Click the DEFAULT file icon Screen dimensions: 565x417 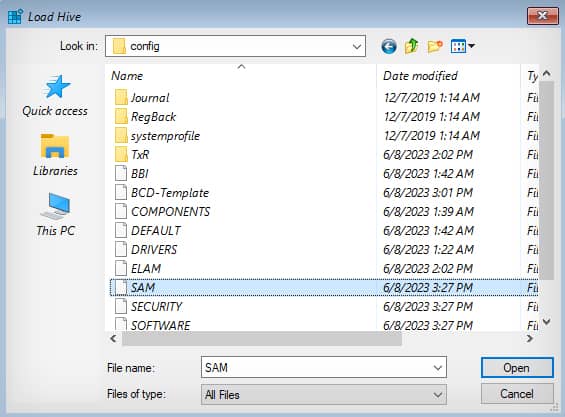pos(121,231)
